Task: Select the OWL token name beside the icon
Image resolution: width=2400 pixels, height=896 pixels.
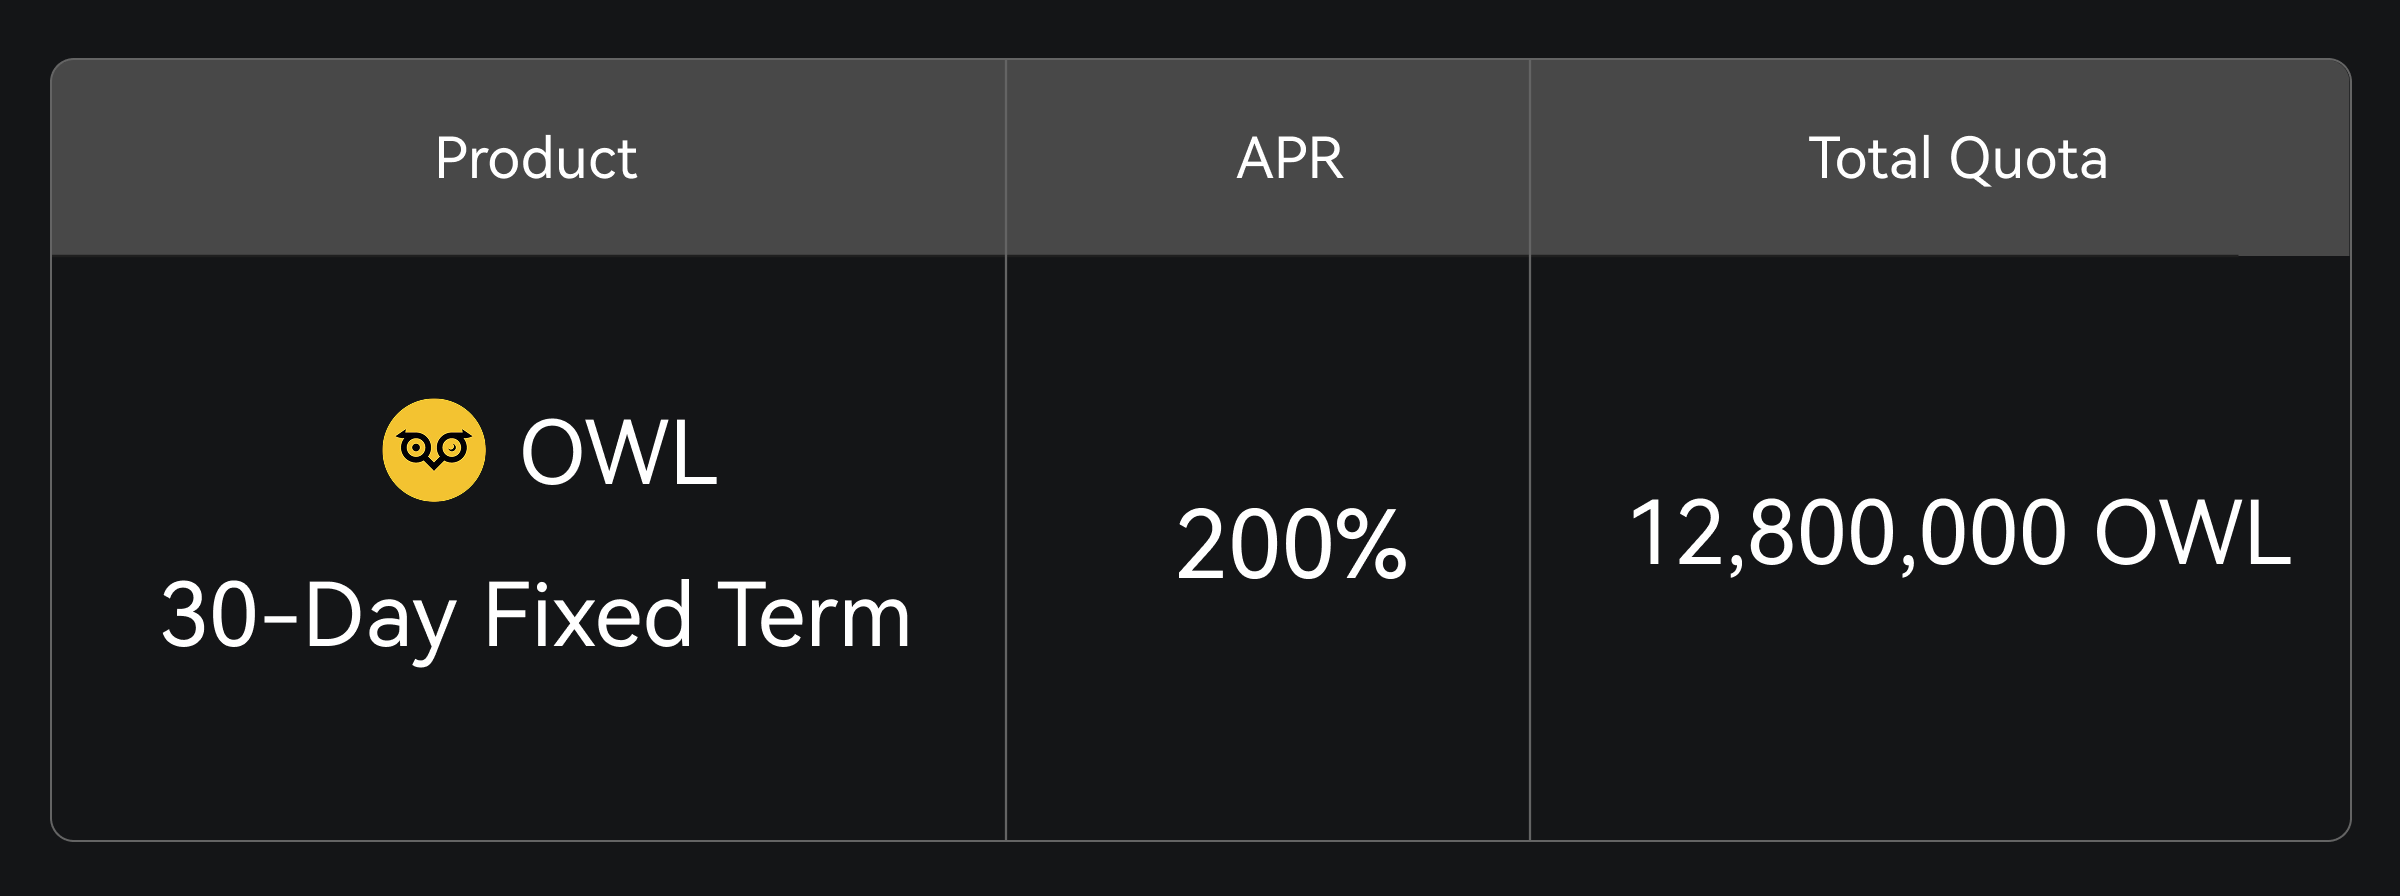Action: click(x=619, y=452)
